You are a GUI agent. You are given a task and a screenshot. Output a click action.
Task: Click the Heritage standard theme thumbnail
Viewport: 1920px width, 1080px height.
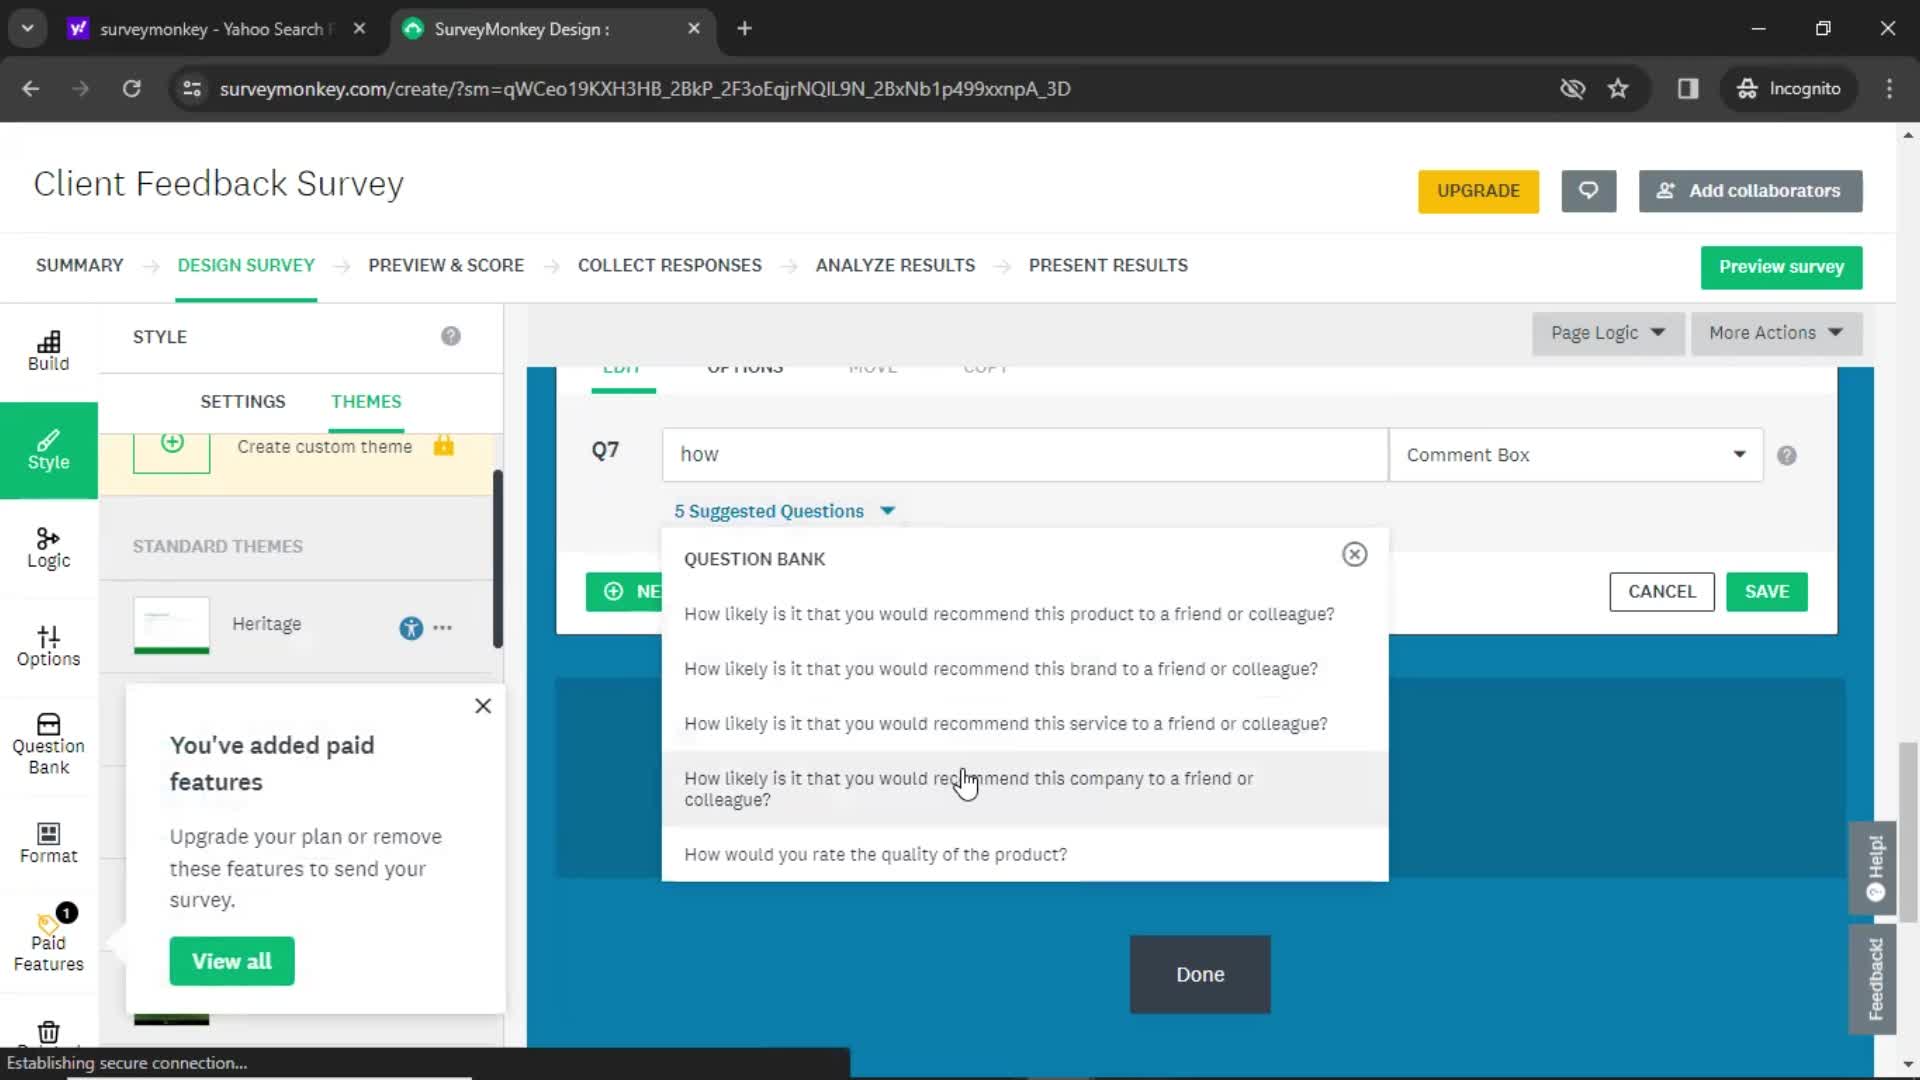point(171,624)
